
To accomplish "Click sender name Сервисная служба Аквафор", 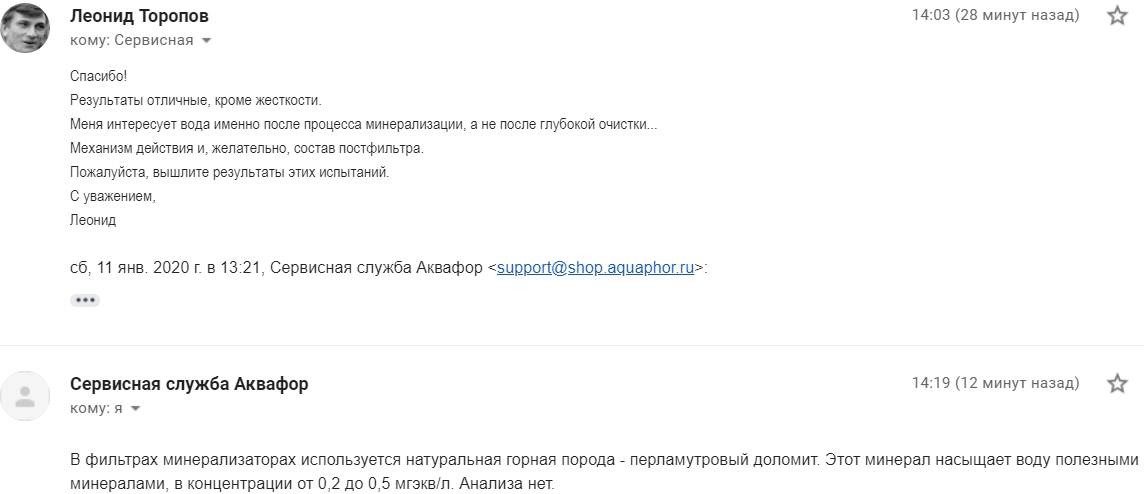I will tap(189, 384).
